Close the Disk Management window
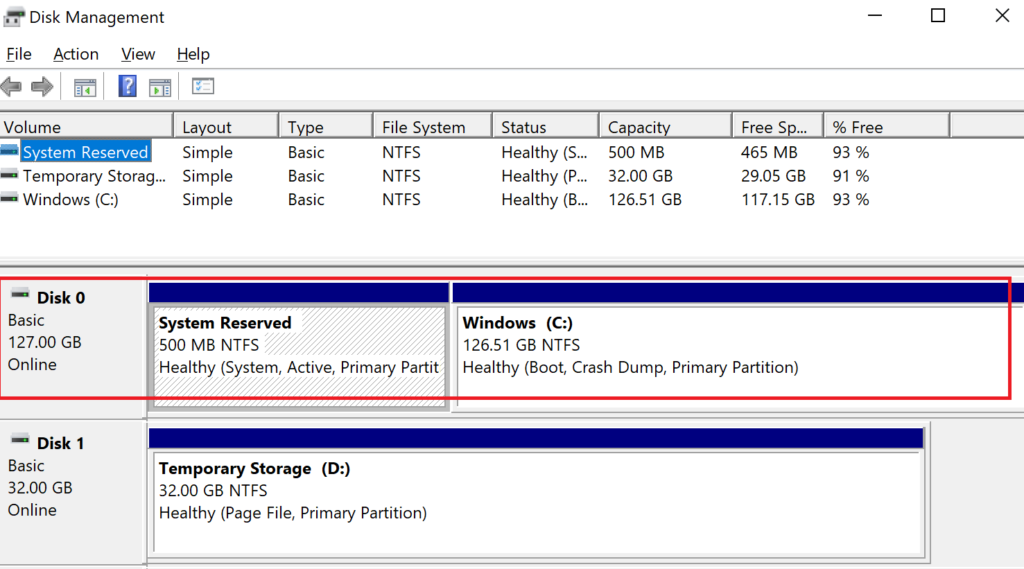Viewport: 1024px width, 569px height. [1002, 16]
